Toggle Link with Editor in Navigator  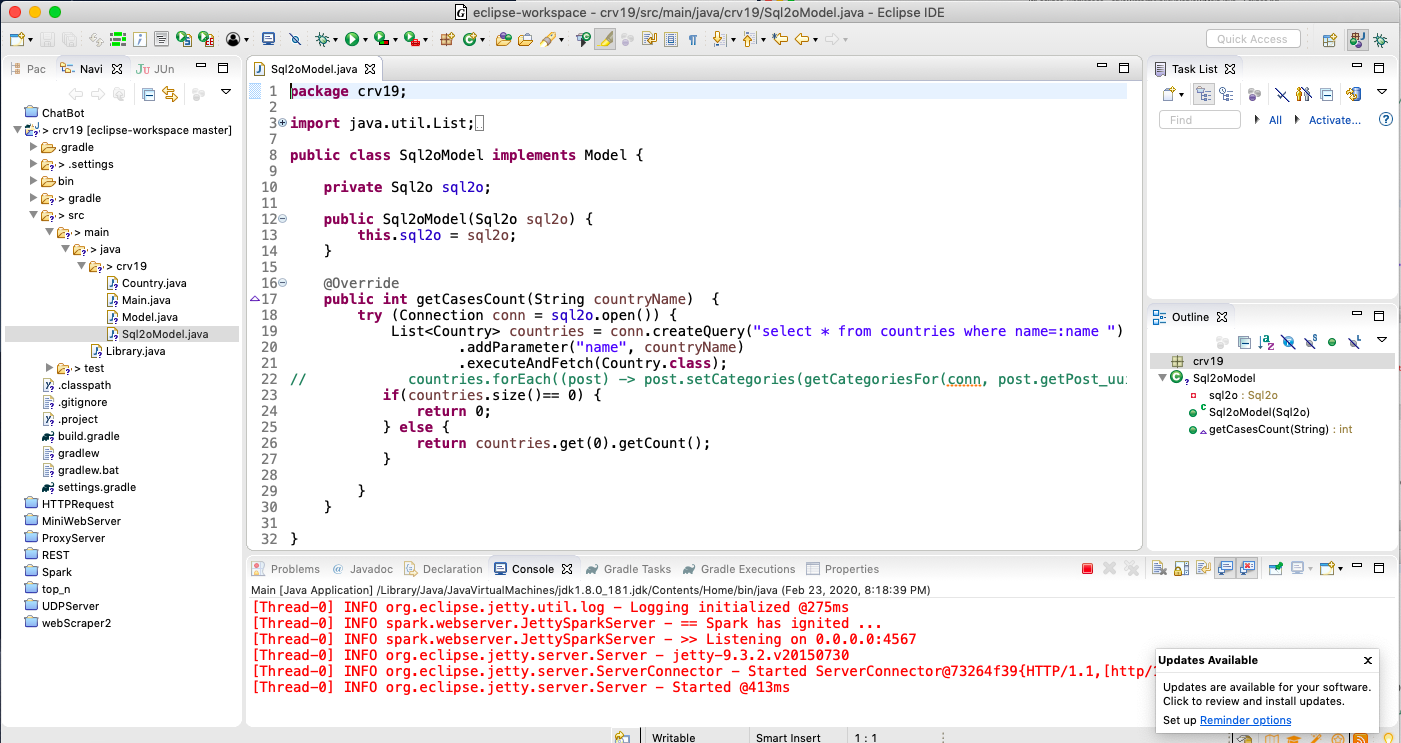coord(170,94)
